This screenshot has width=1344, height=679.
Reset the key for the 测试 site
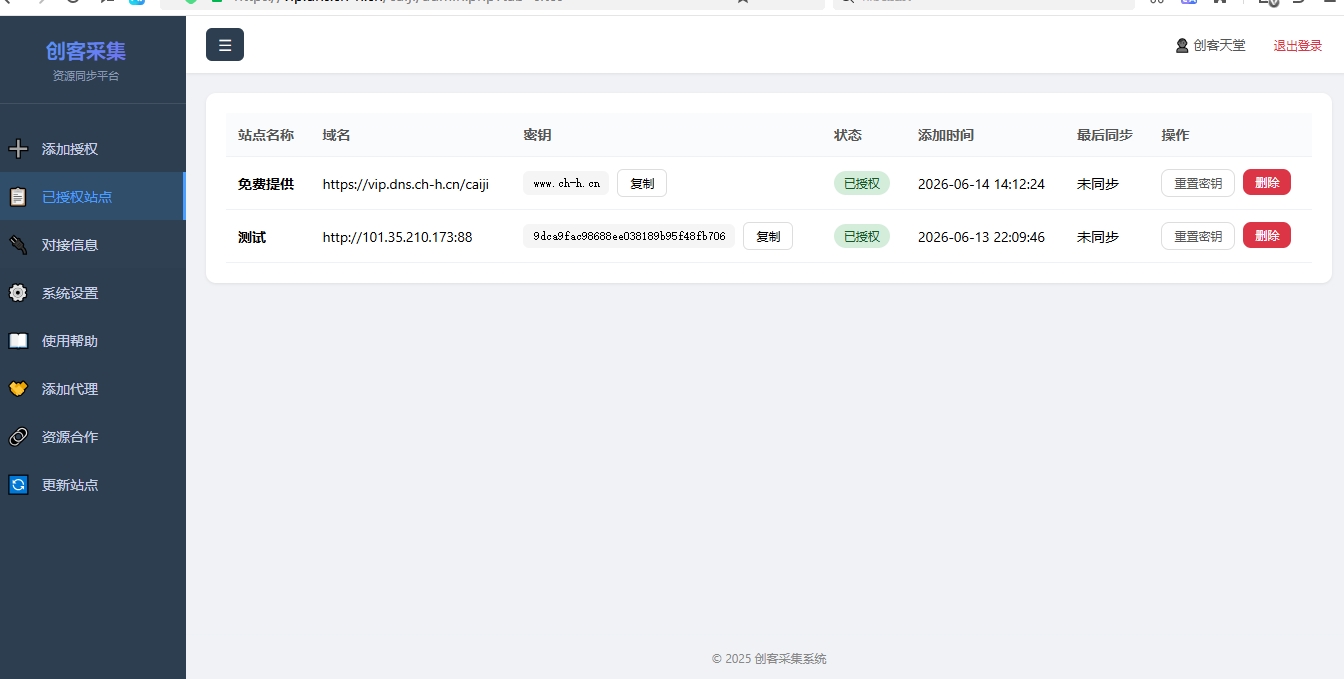tap(1198, 236)
